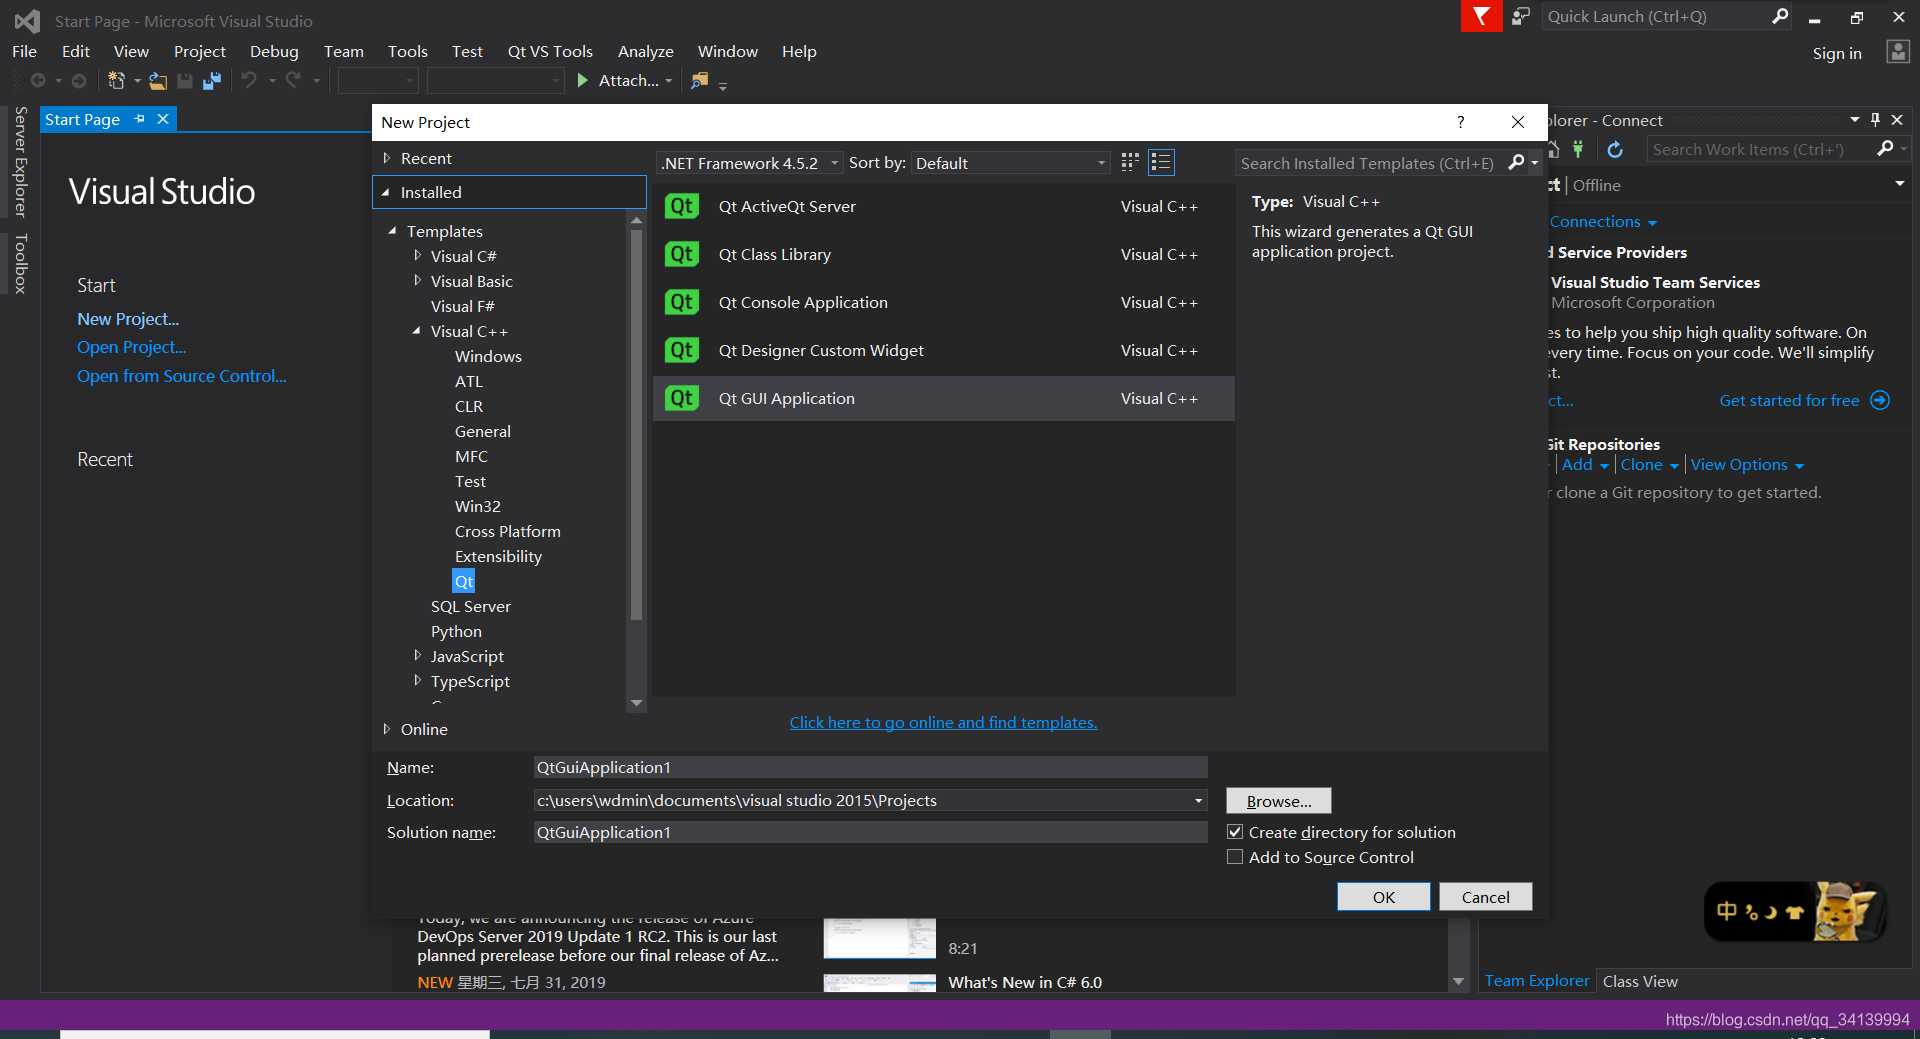Click the Open File toolbar icon
This screenshot has width=1920, height=1039.
point(158,80)
